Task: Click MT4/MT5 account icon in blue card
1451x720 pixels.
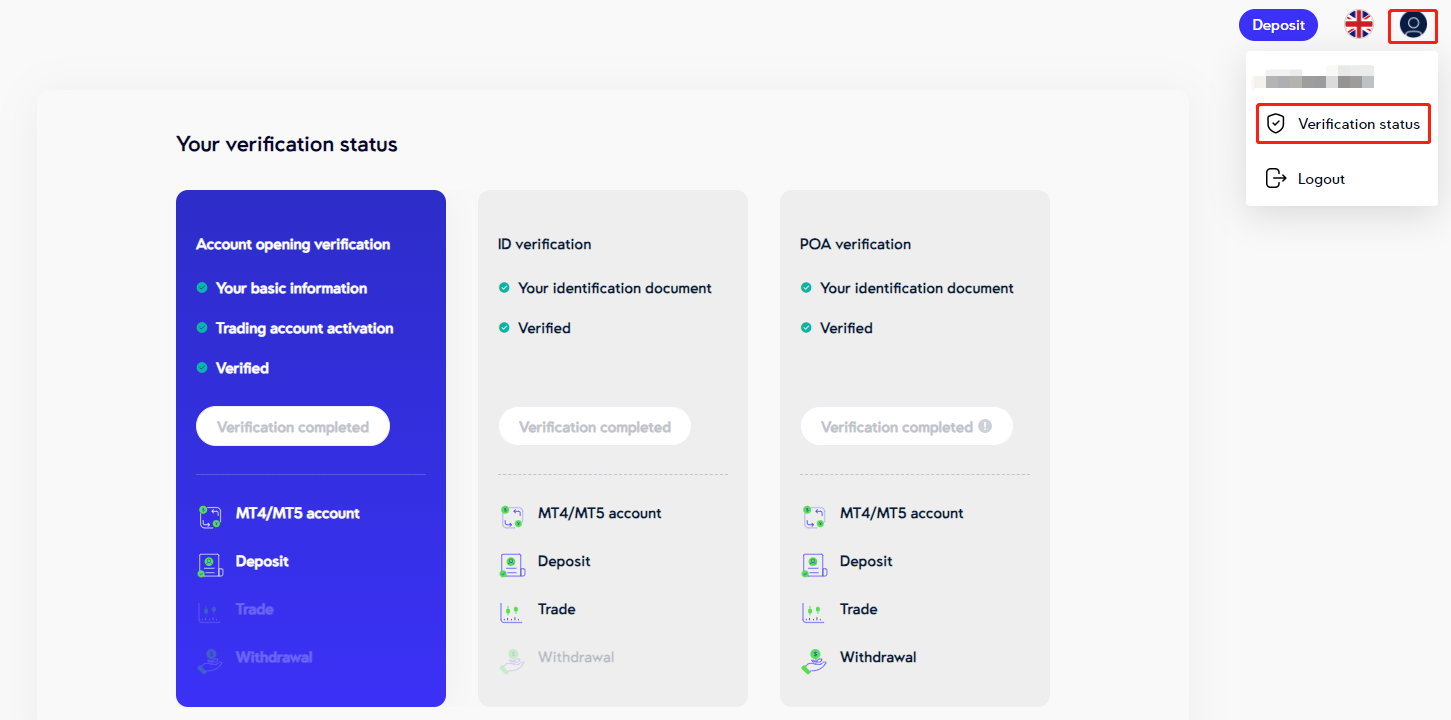Action: (210, 517)
